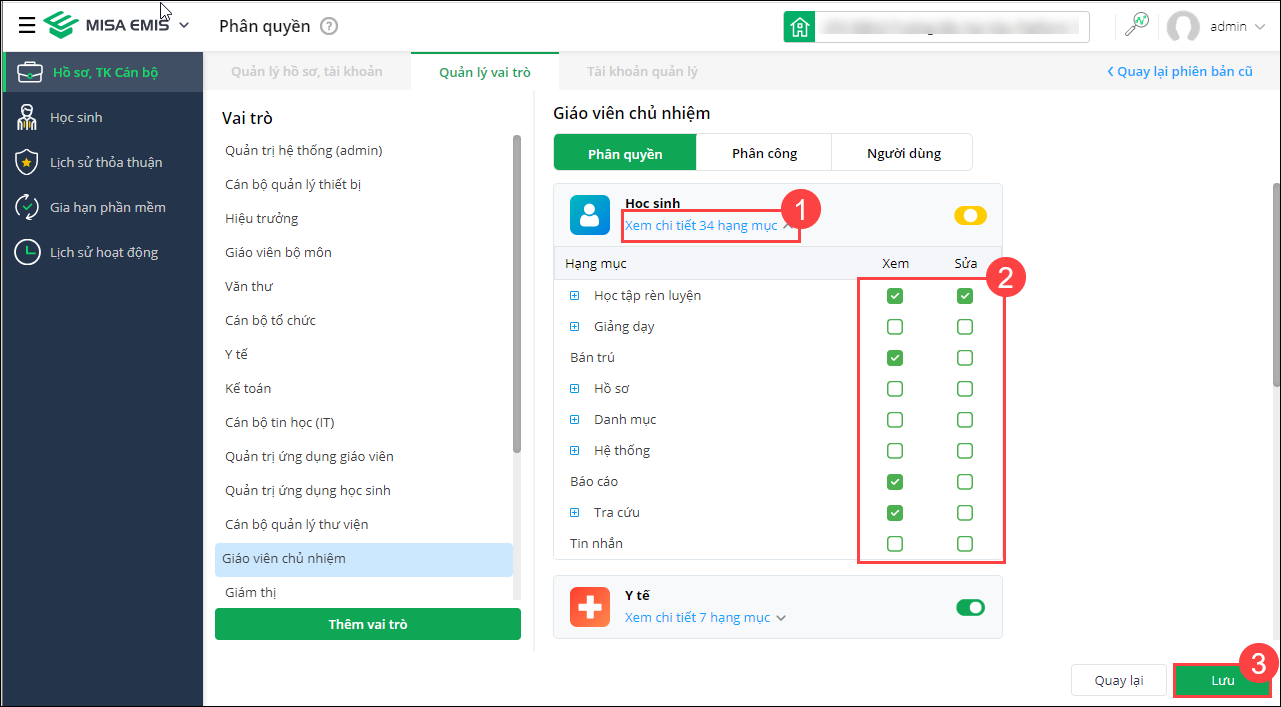The height and width of the screenshot is (707, 1281).
Task: Click the MISA EMIS logo
Action: click(x=108, y=26)
